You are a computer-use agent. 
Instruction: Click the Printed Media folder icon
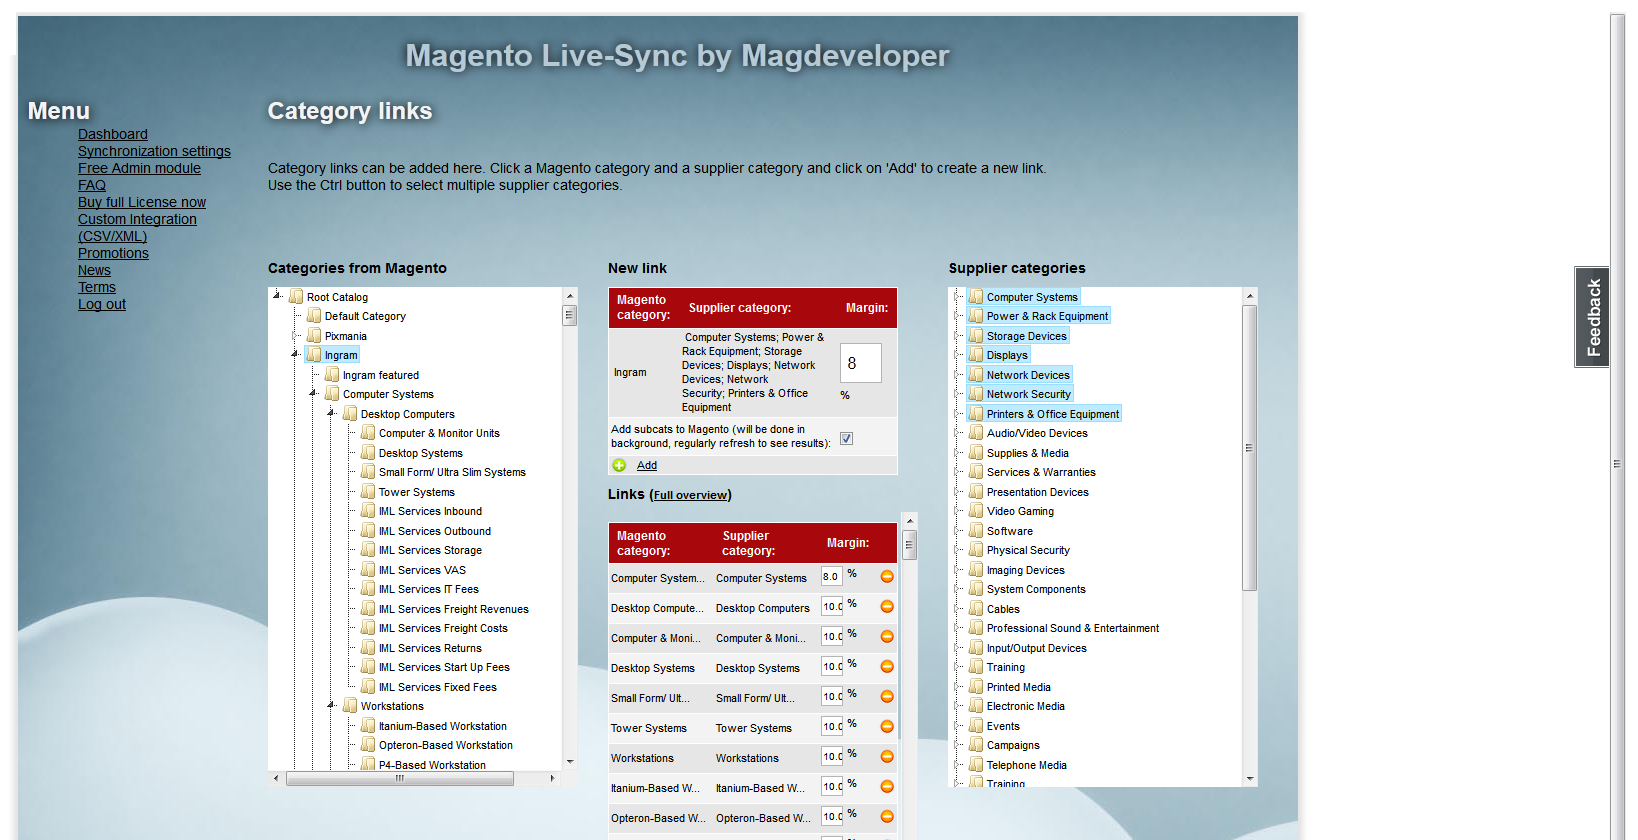(x=976, y=686)
